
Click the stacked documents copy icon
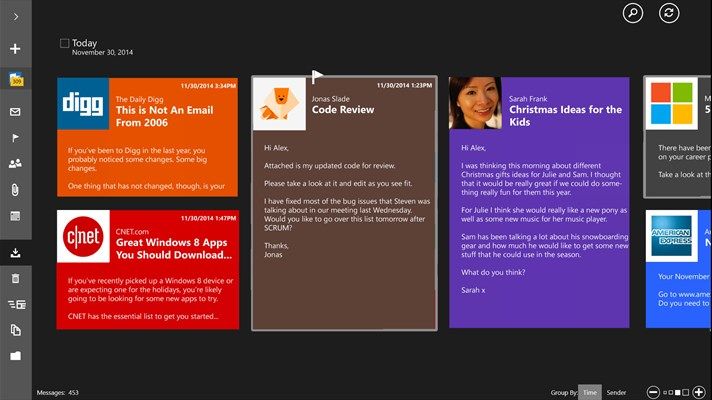point(15,330)
